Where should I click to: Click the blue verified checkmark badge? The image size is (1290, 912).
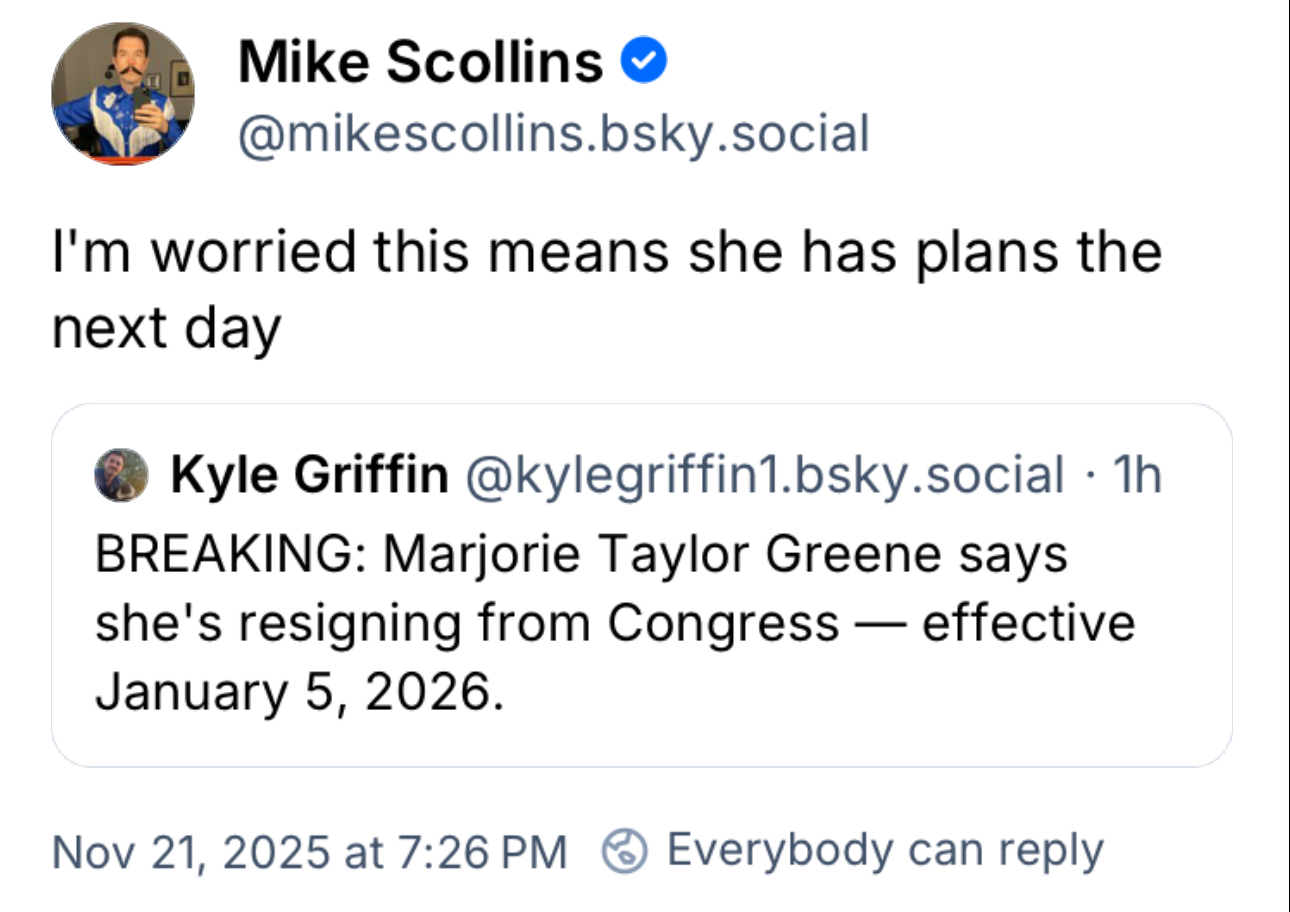pyautogui.click(x=645, y=63)
